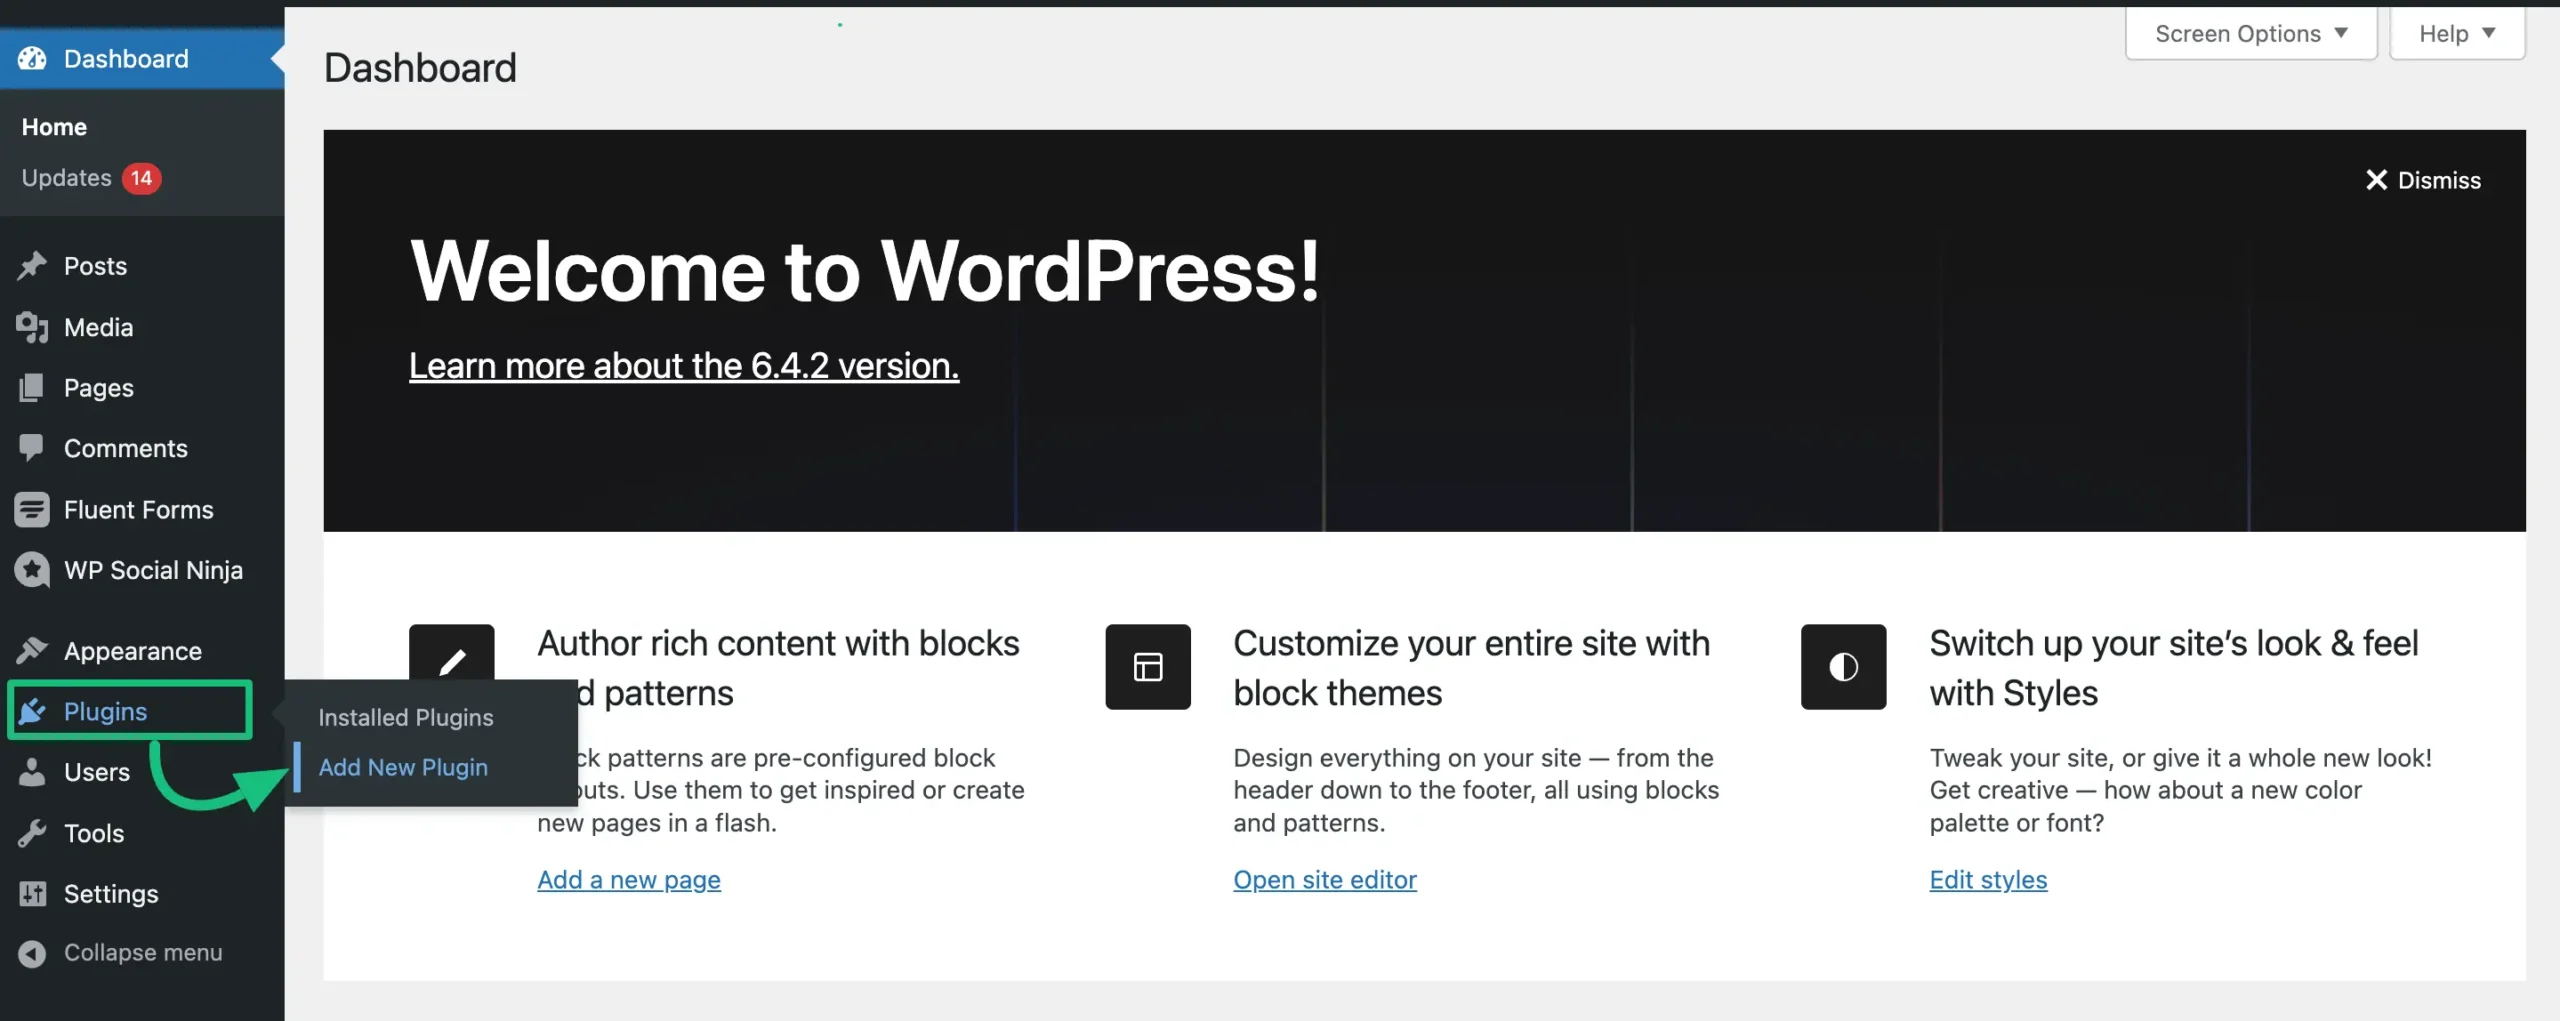This screenshot has height=1021, width=2560.
Task: Click the Dashboard gauge icon
Action: [x=31, y=58]
